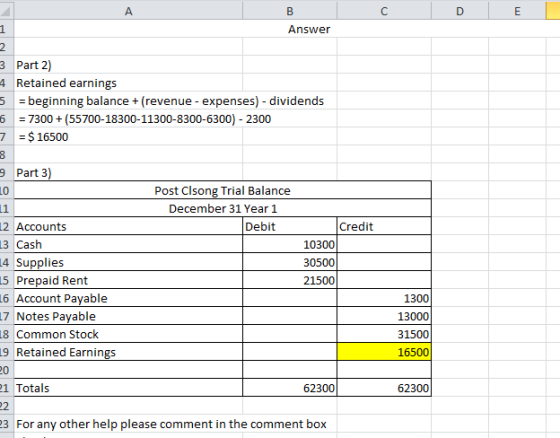Select the 'Supplies' account cell
The width and height of the screenshot is (560, 438).
pyautogui.click(x=128, y=262)
